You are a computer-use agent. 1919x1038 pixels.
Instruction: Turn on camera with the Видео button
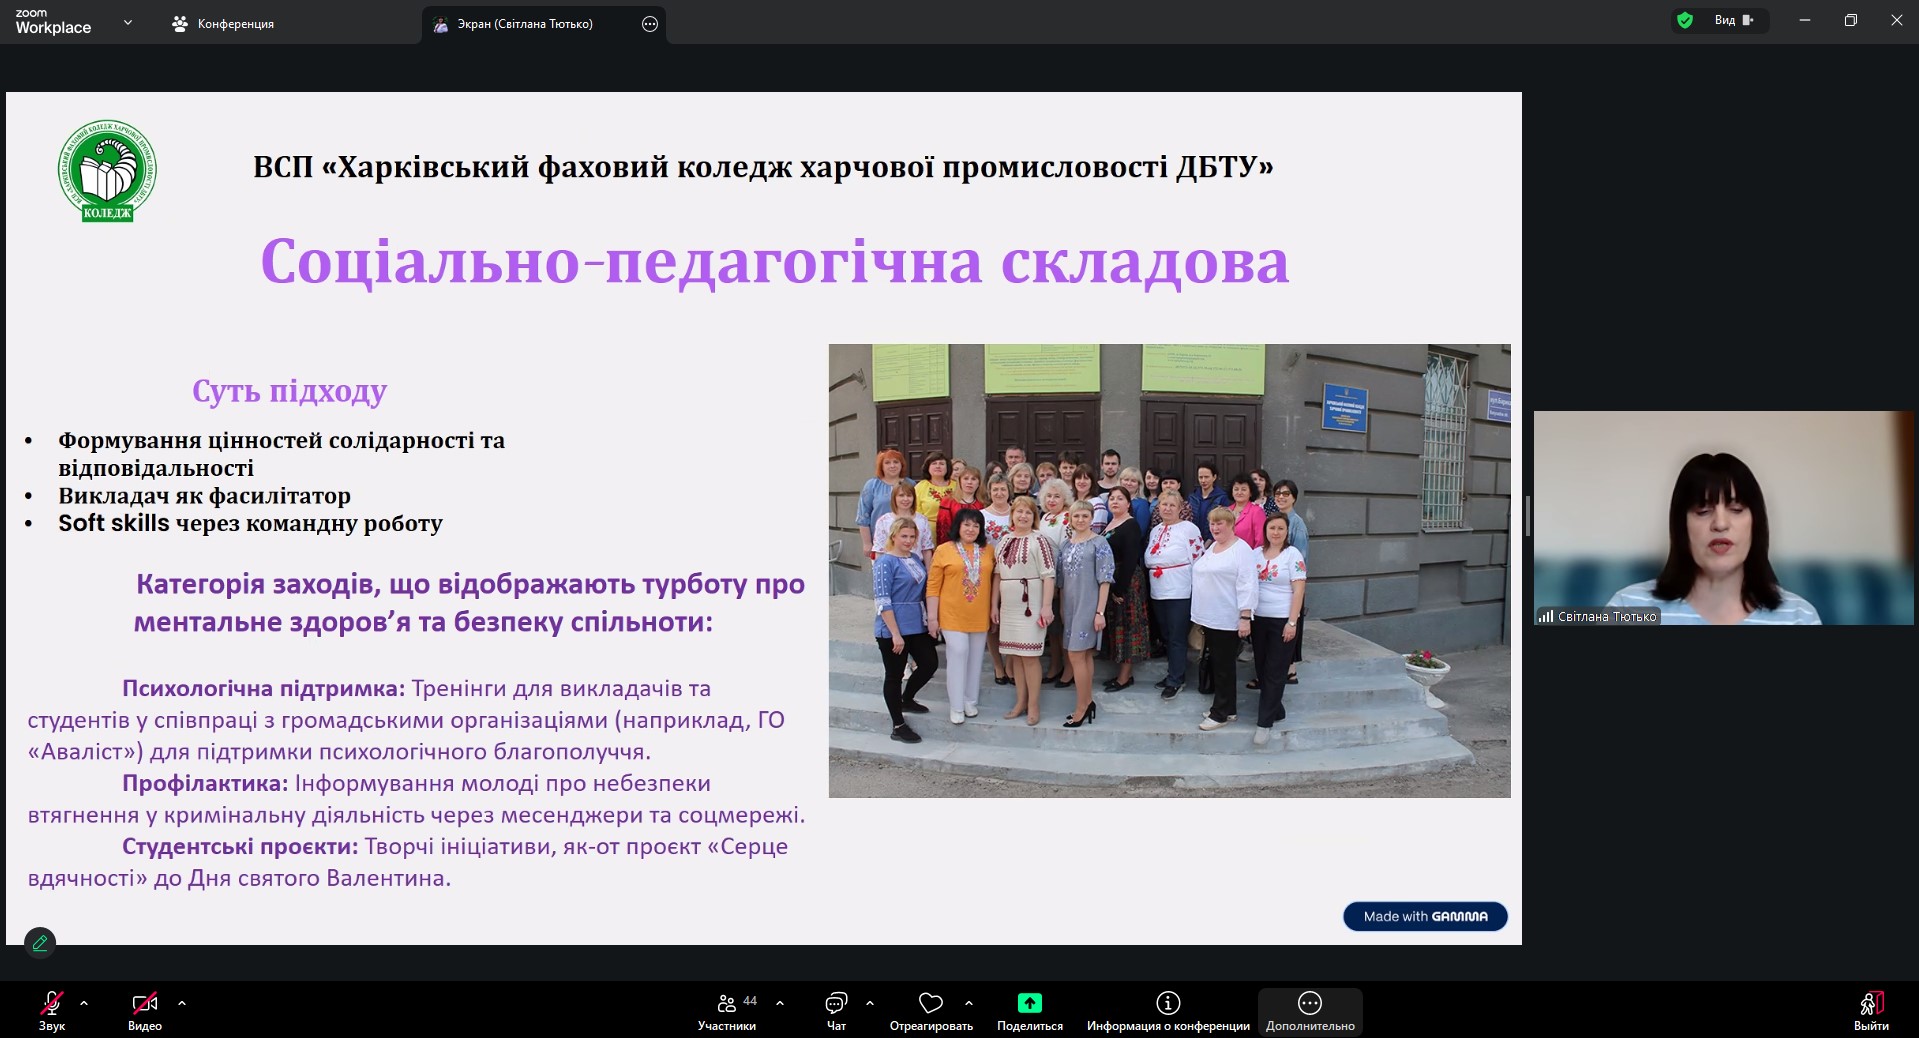145,1004
